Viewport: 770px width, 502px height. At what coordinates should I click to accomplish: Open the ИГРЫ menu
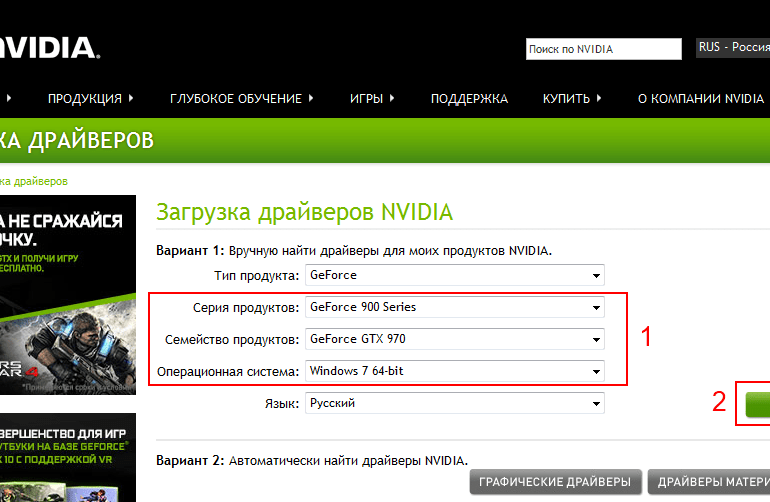point(371,99)
